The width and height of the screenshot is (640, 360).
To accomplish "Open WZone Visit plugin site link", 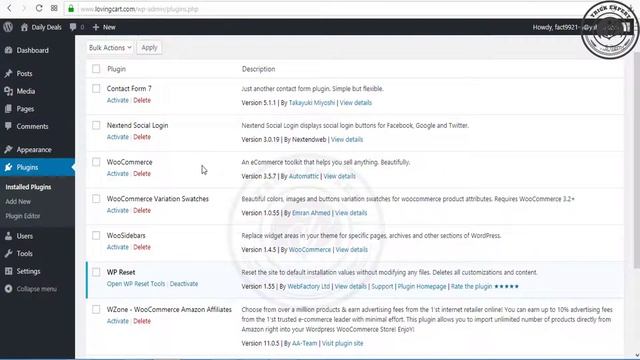I will point(342,343).
